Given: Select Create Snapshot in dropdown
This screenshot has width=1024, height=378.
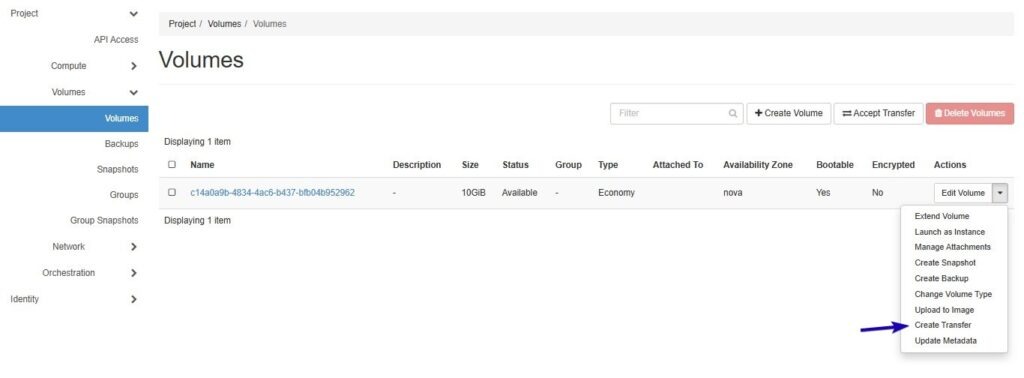Looking at the screenshot, I should click(945, 262).
